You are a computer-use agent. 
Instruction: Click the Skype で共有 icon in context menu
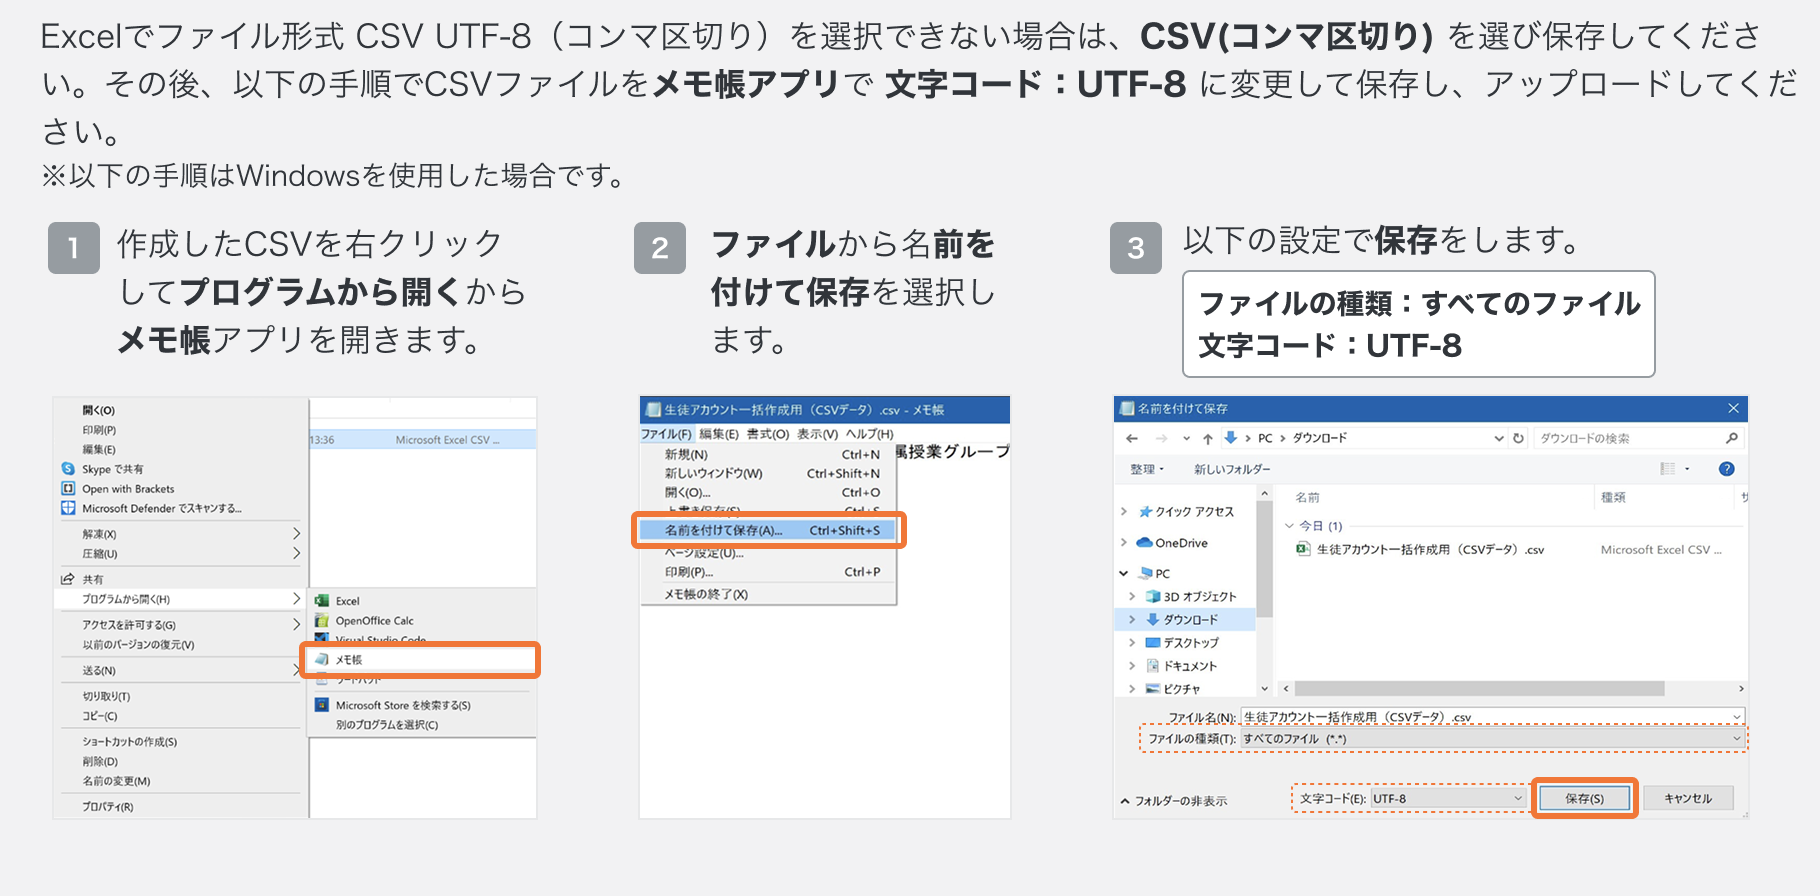68,468
